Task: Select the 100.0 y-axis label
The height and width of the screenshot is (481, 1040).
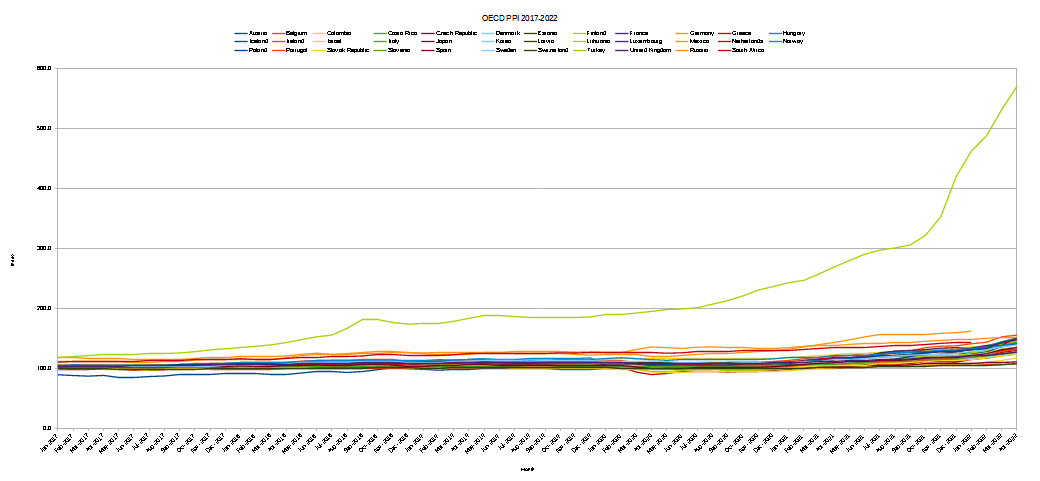Action: click(44, 369)
